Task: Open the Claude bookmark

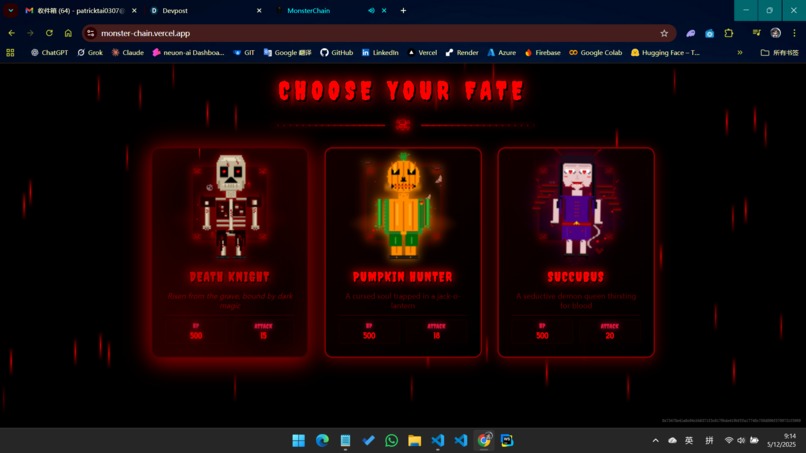Action: click(127, 52)
